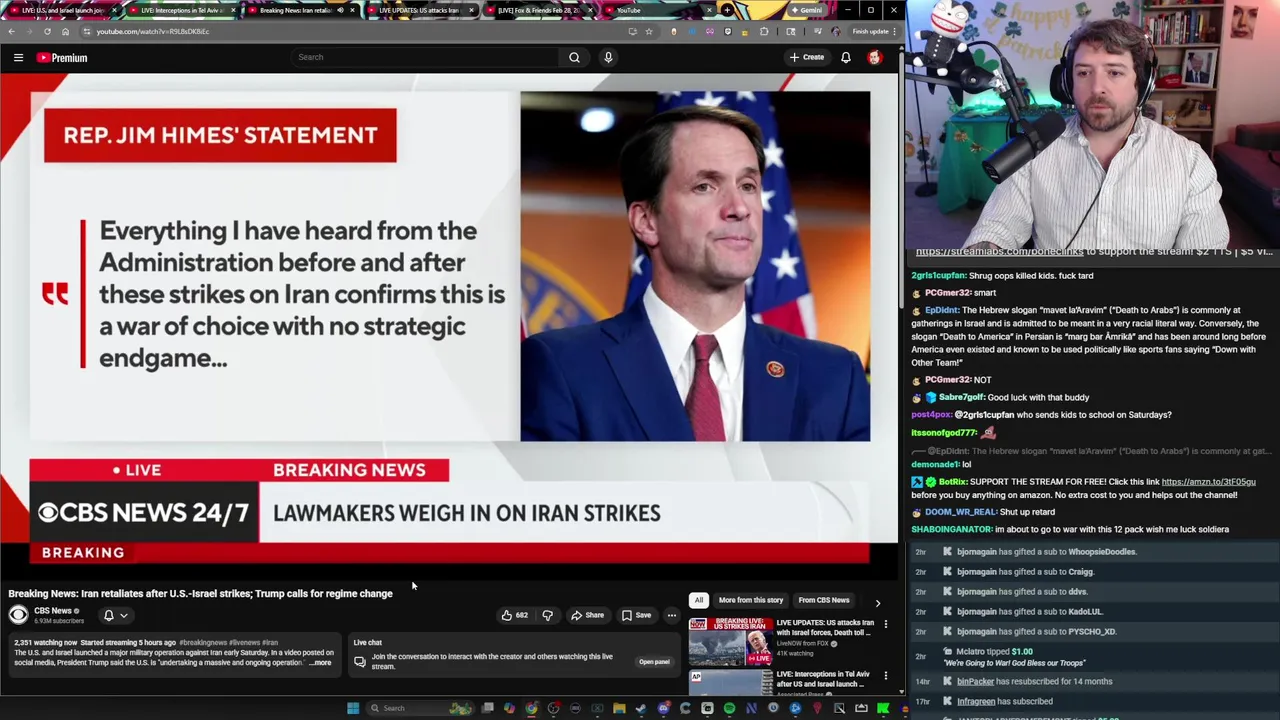Open the amzn.to link in chat
This screenshot has width=1280, height=720.
point(1208,482)
